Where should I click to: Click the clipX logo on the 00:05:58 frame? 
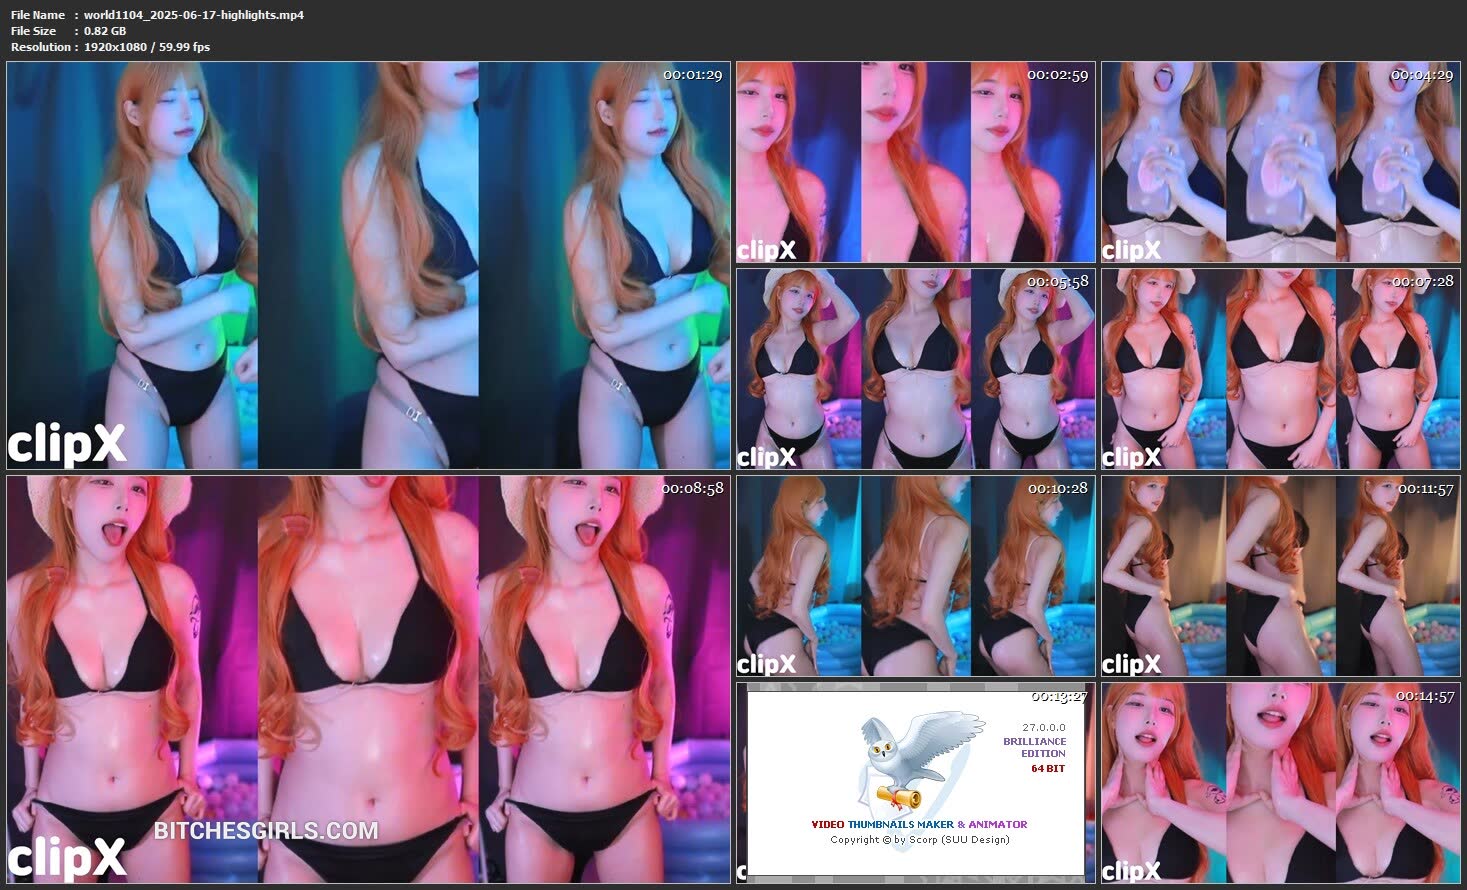(766, 456)
